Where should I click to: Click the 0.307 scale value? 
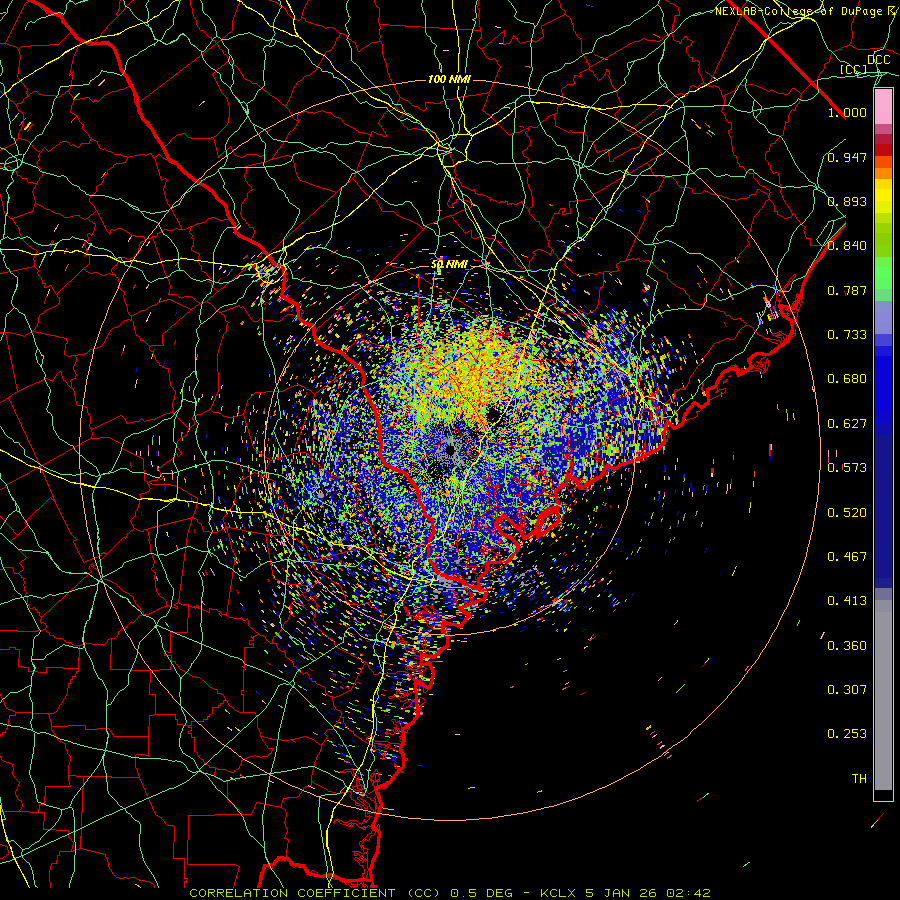click(847, 690)
